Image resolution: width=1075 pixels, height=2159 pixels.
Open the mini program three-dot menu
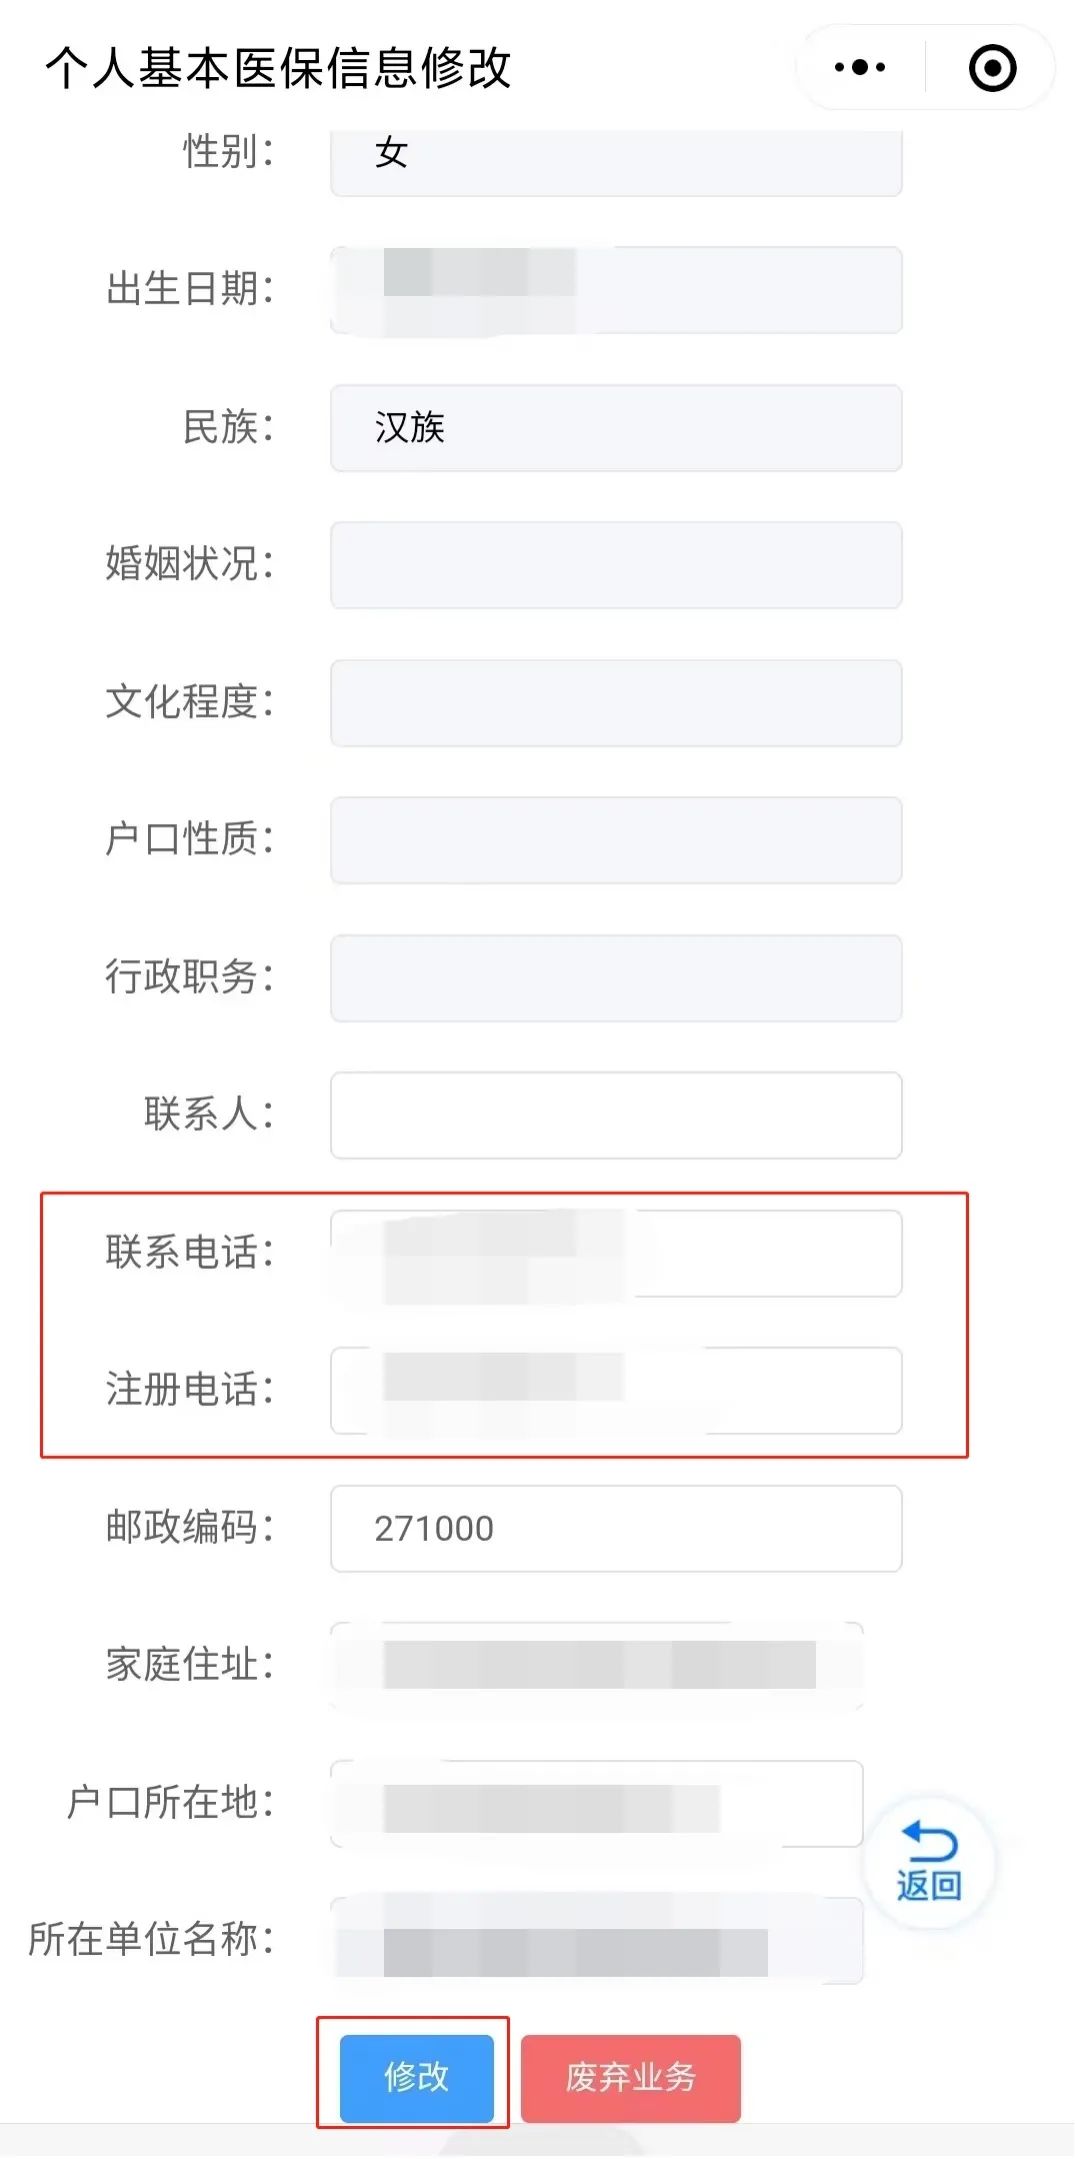pyautogui.click(x=860, y=68)
